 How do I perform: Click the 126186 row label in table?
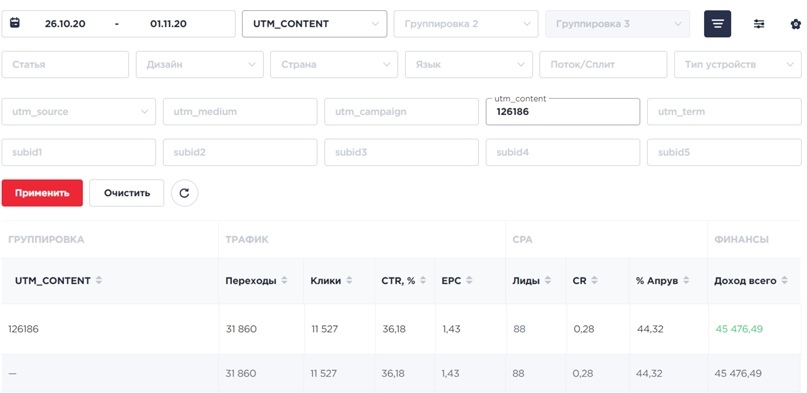[23, 329]
